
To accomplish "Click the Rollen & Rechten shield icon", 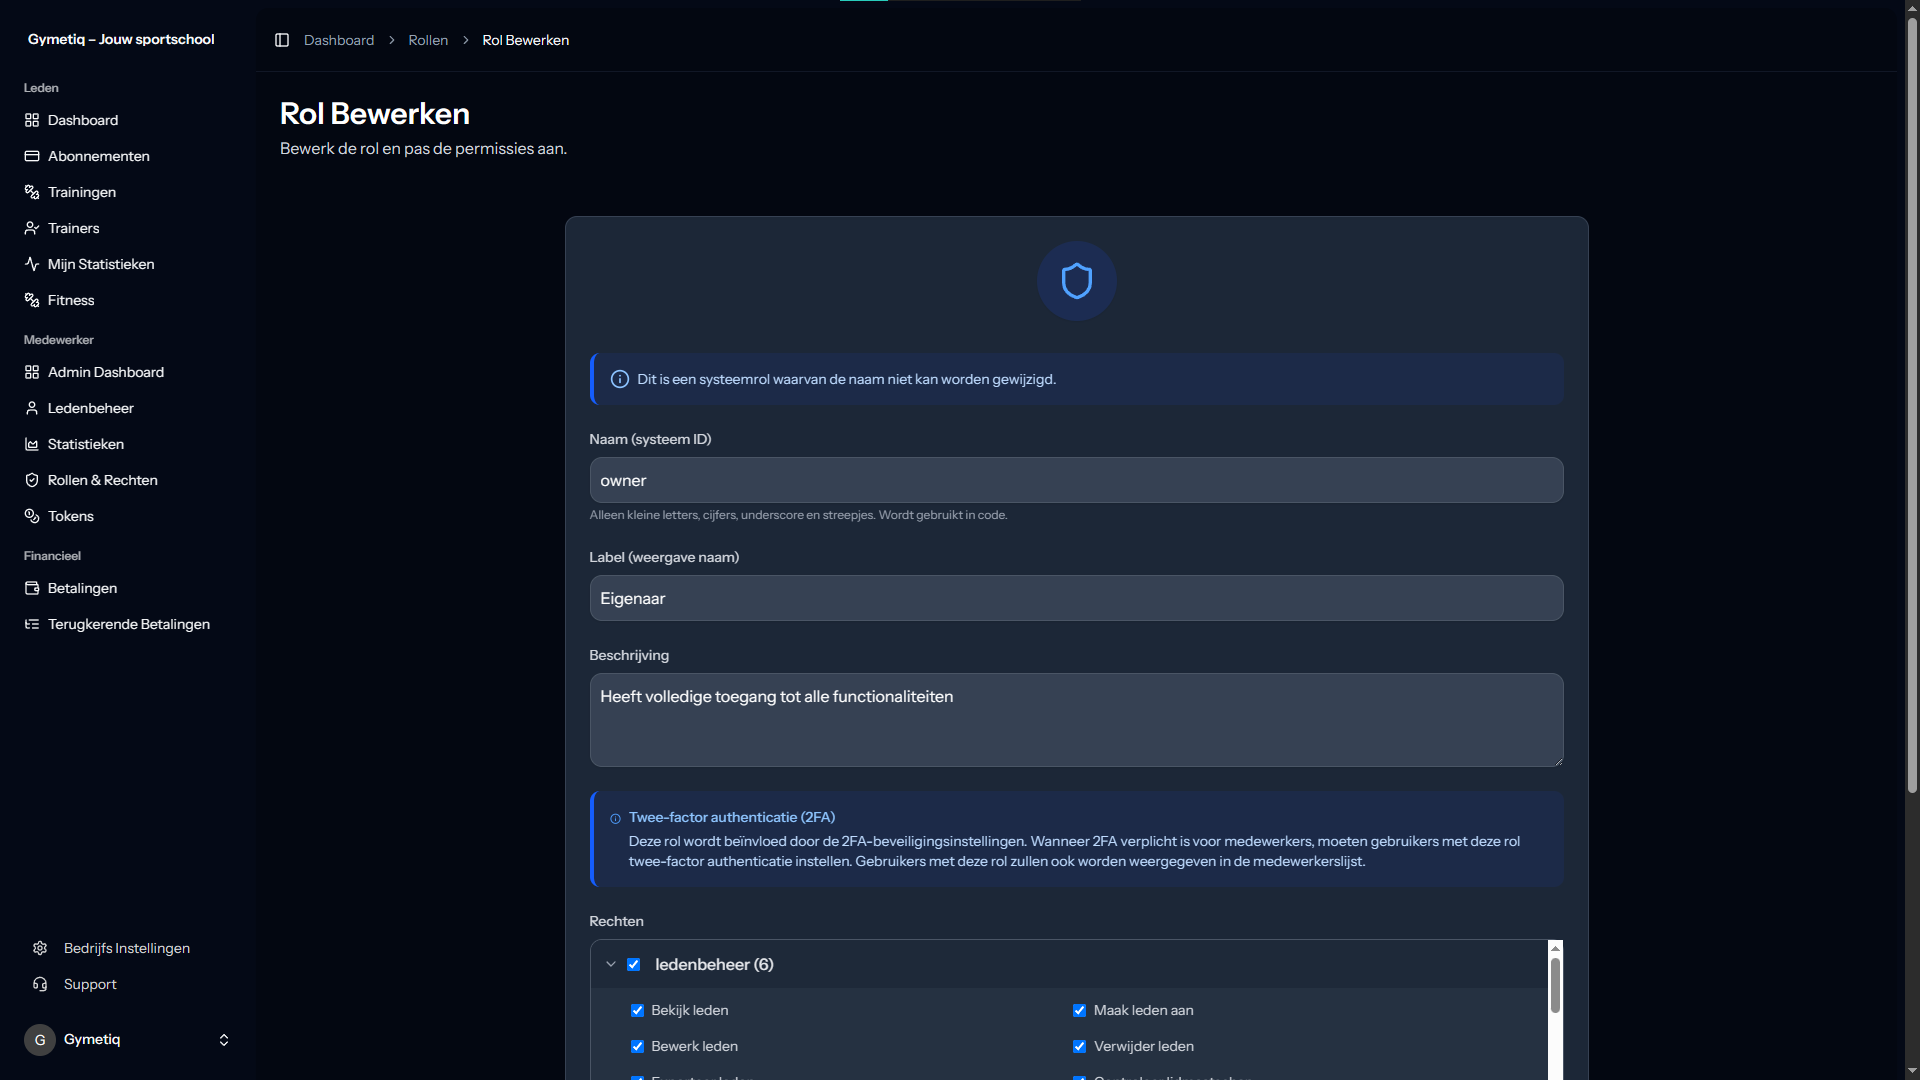I will 32,480.
